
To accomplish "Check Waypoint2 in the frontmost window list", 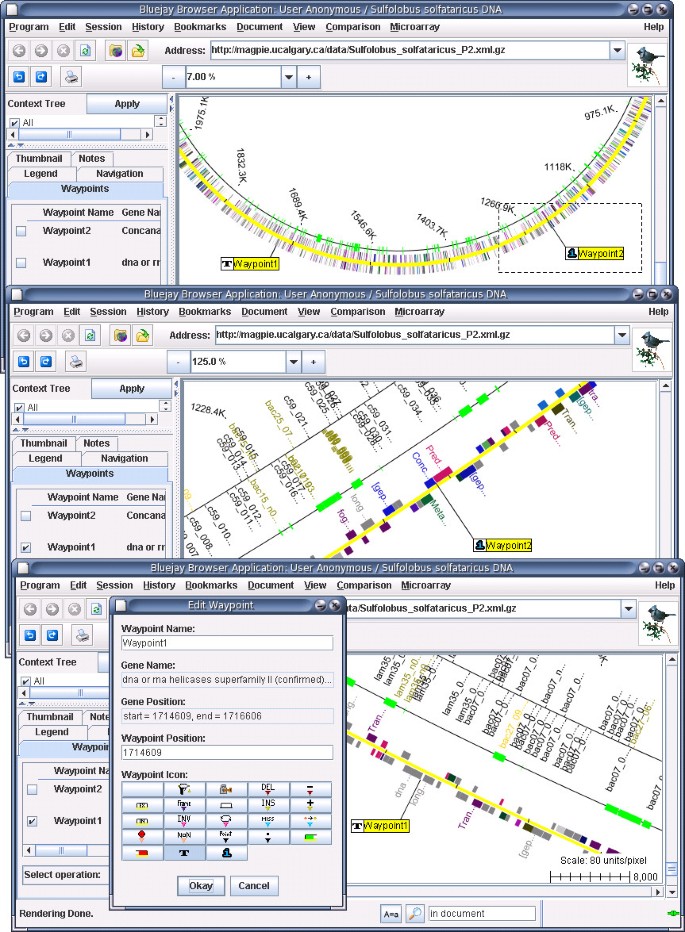I will tap(33, 789).
